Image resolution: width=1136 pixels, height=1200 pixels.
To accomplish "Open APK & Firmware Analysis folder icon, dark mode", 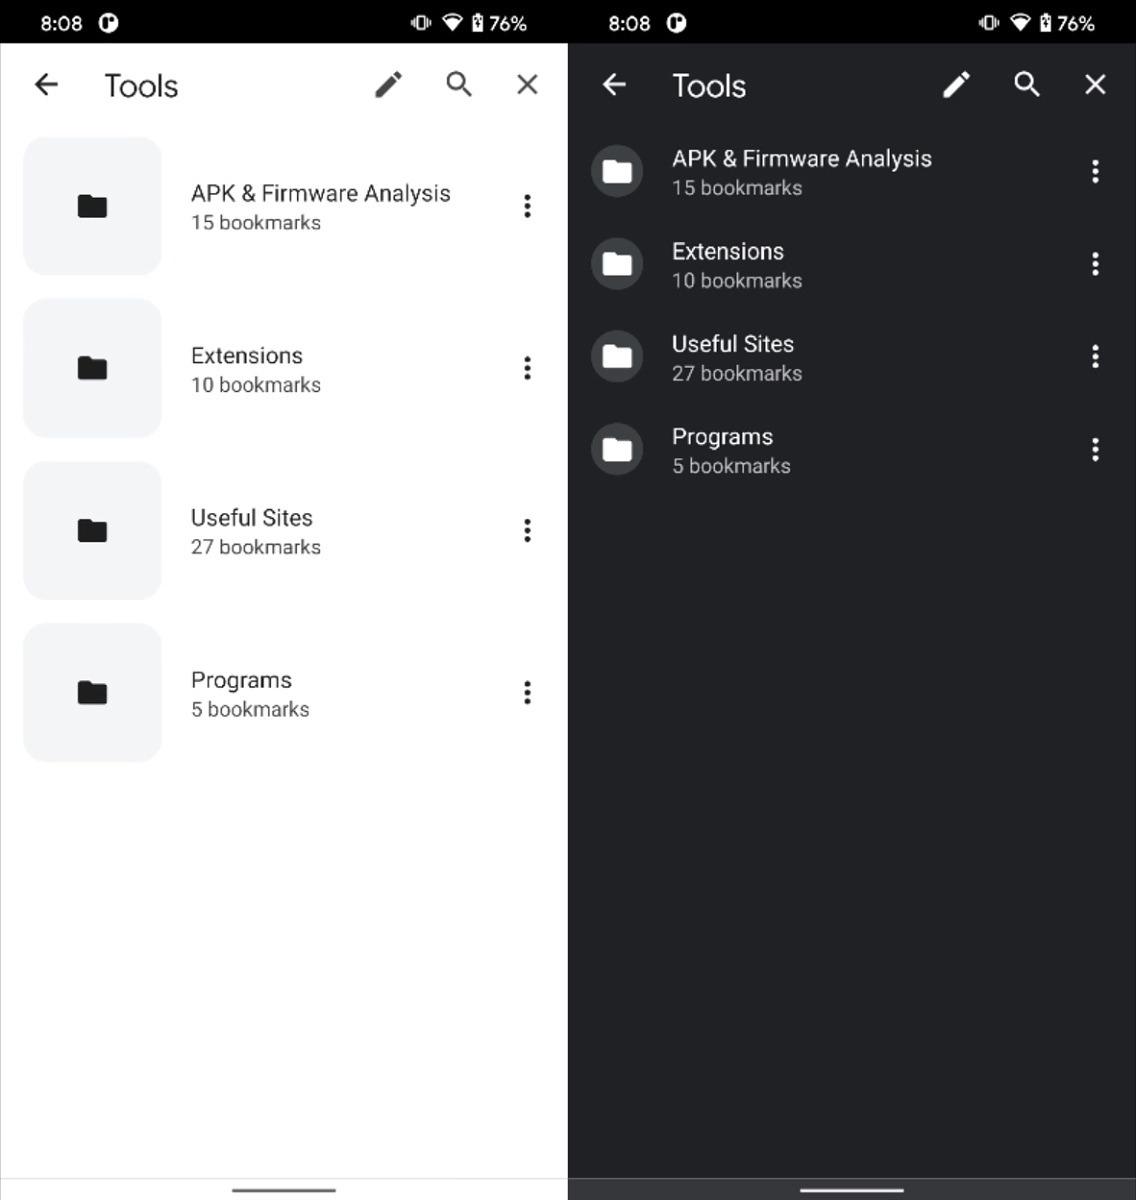I will click(616, 171).
